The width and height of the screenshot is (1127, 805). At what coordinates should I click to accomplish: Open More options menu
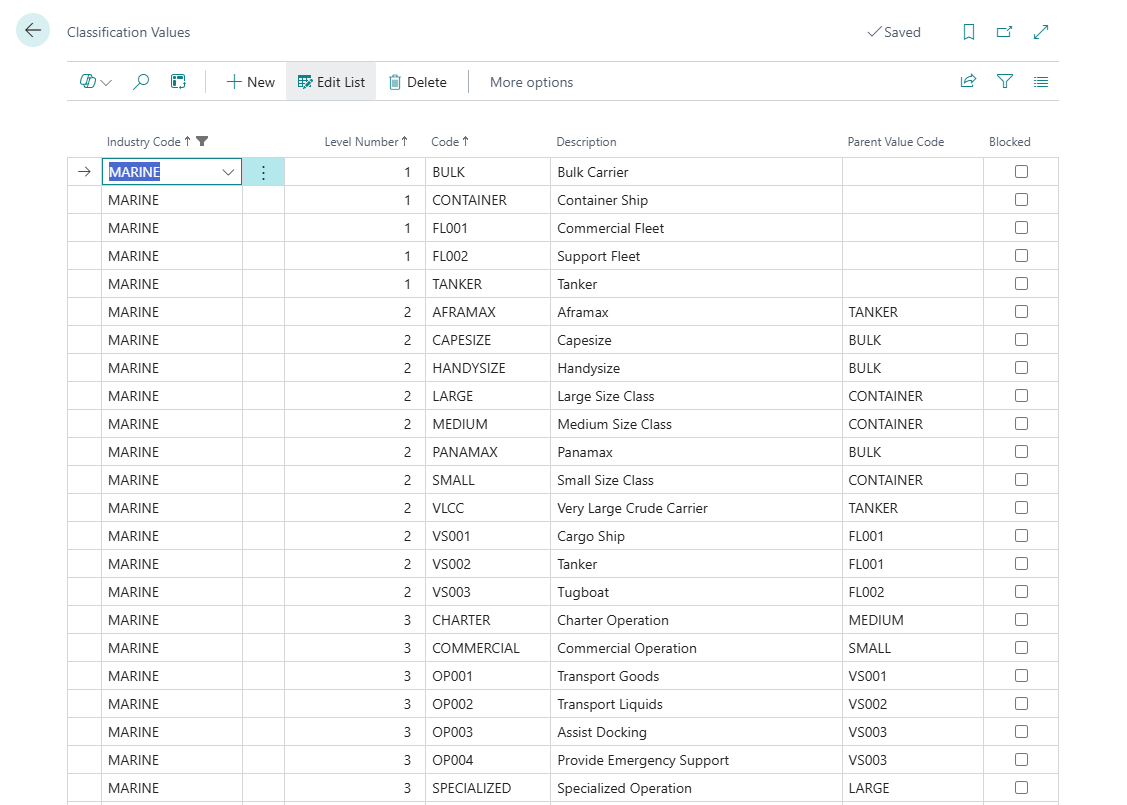(x=531, y=82)
